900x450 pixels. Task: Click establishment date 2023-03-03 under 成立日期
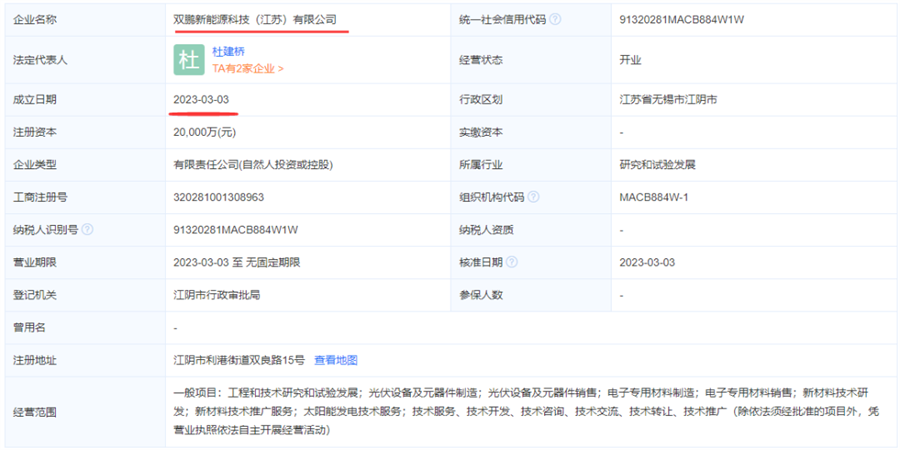coord(201,100)
